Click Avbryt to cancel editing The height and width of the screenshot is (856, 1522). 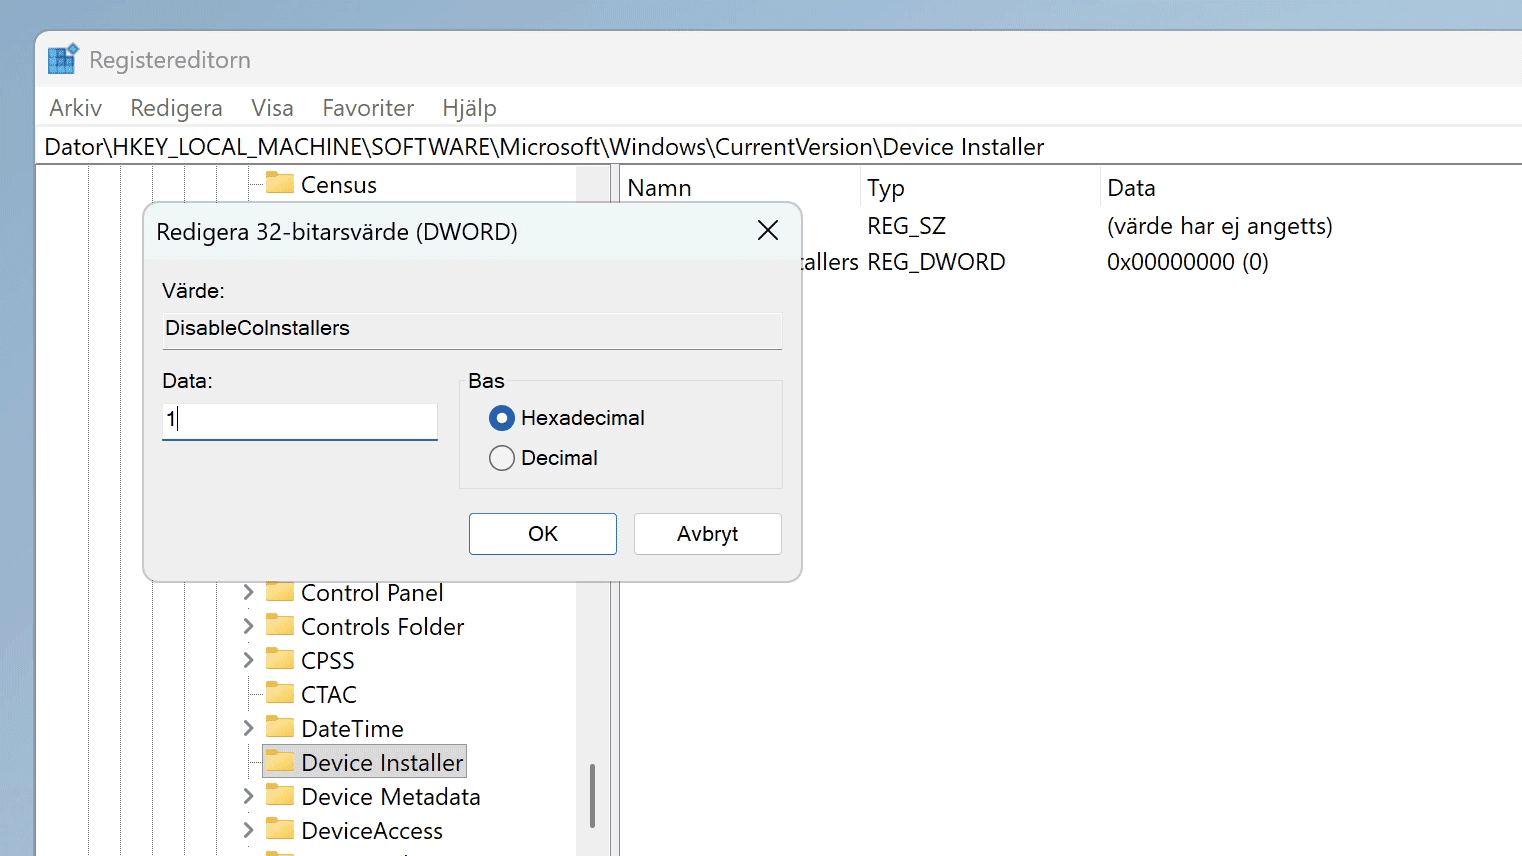[x=708, y=534]
